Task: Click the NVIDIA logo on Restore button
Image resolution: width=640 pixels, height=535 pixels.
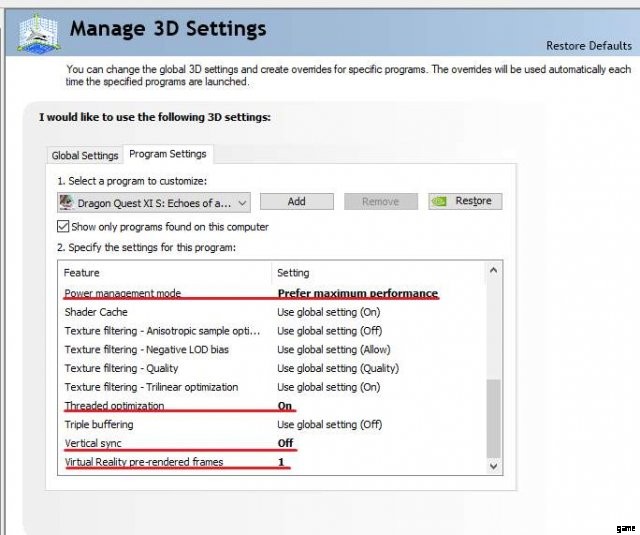Action: point(439,201)
